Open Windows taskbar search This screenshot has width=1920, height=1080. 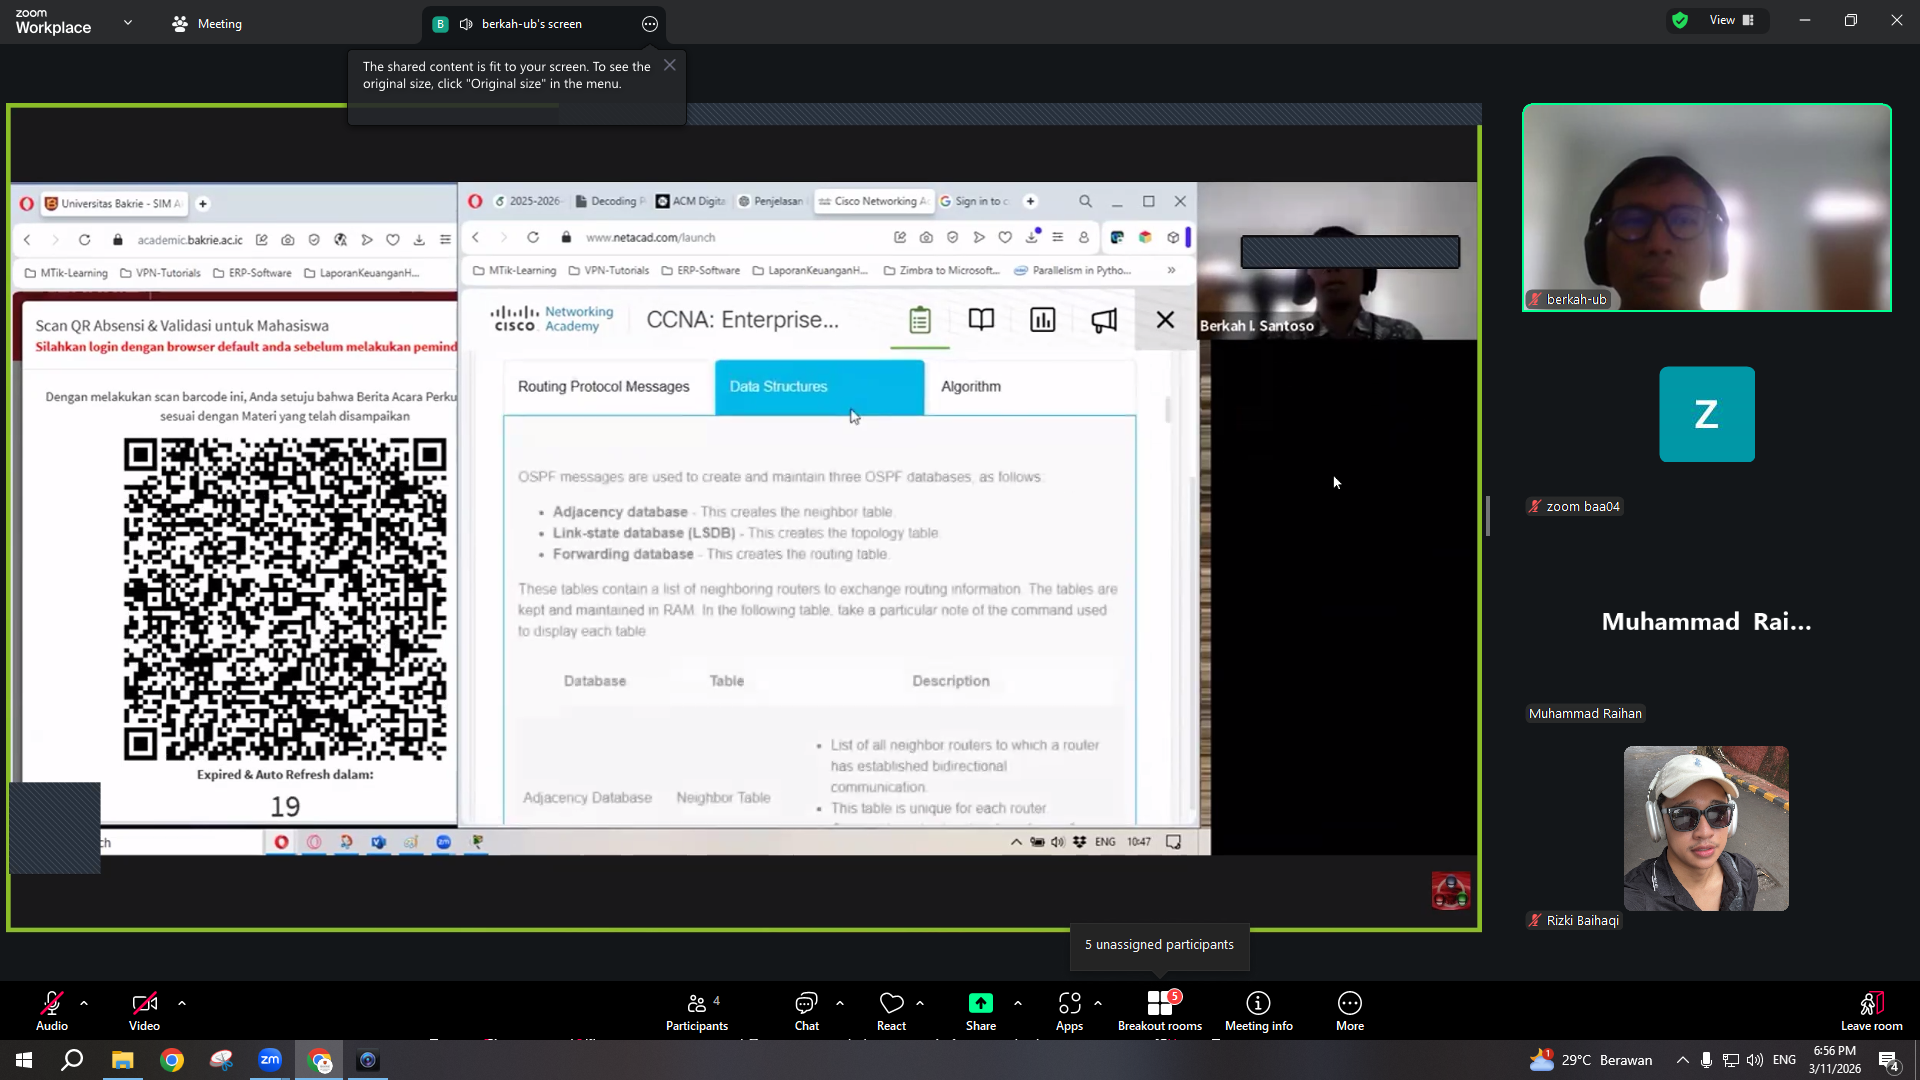[72, 1060]
